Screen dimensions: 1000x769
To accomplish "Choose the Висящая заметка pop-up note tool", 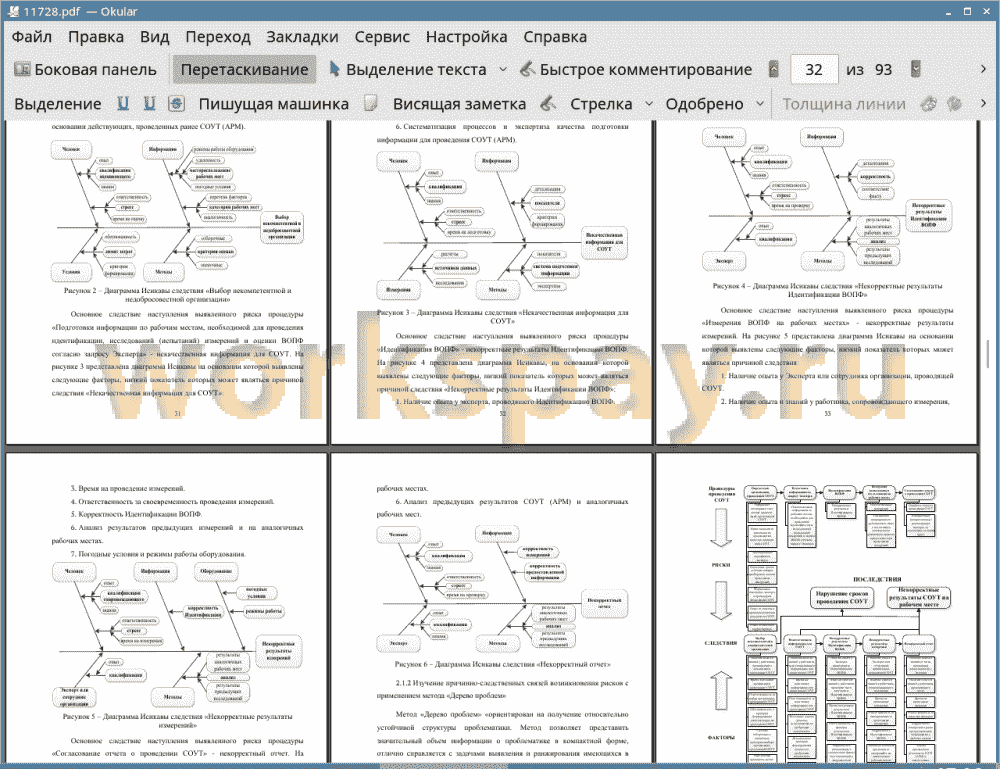I will (x=459, y=104).
